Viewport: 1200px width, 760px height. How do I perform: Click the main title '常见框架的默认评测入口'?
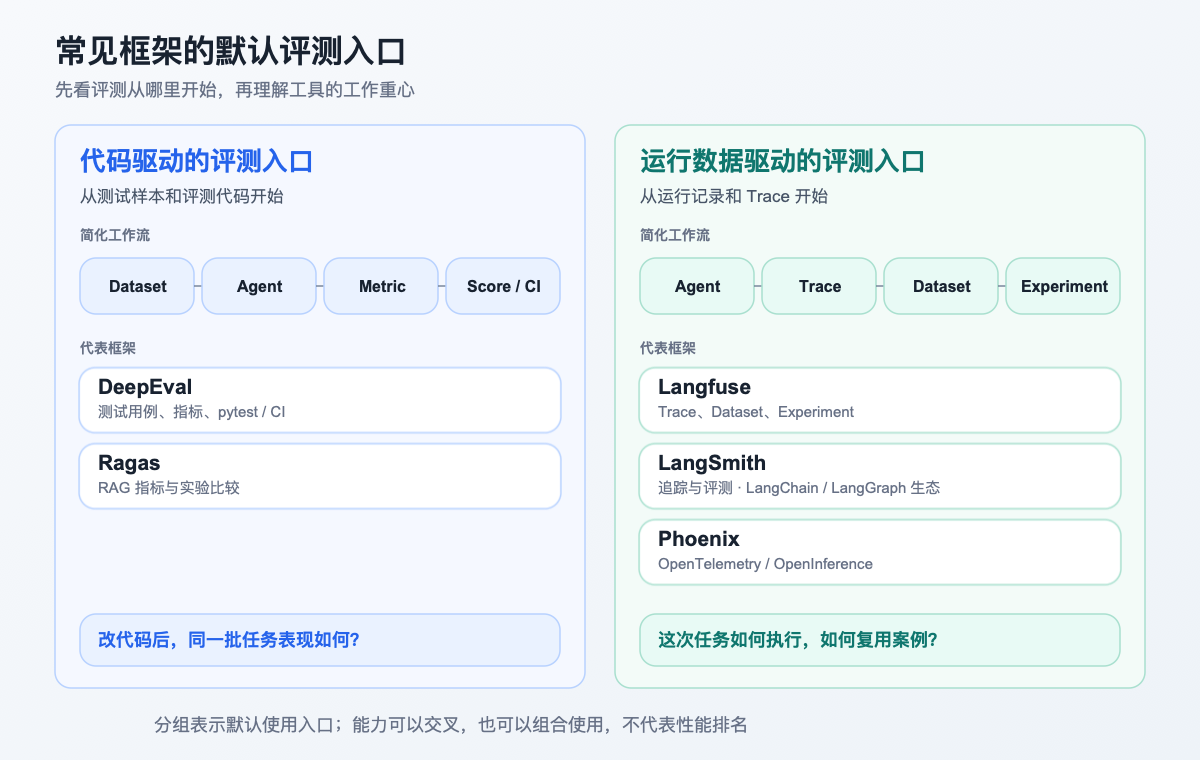(x=230, y=51)
